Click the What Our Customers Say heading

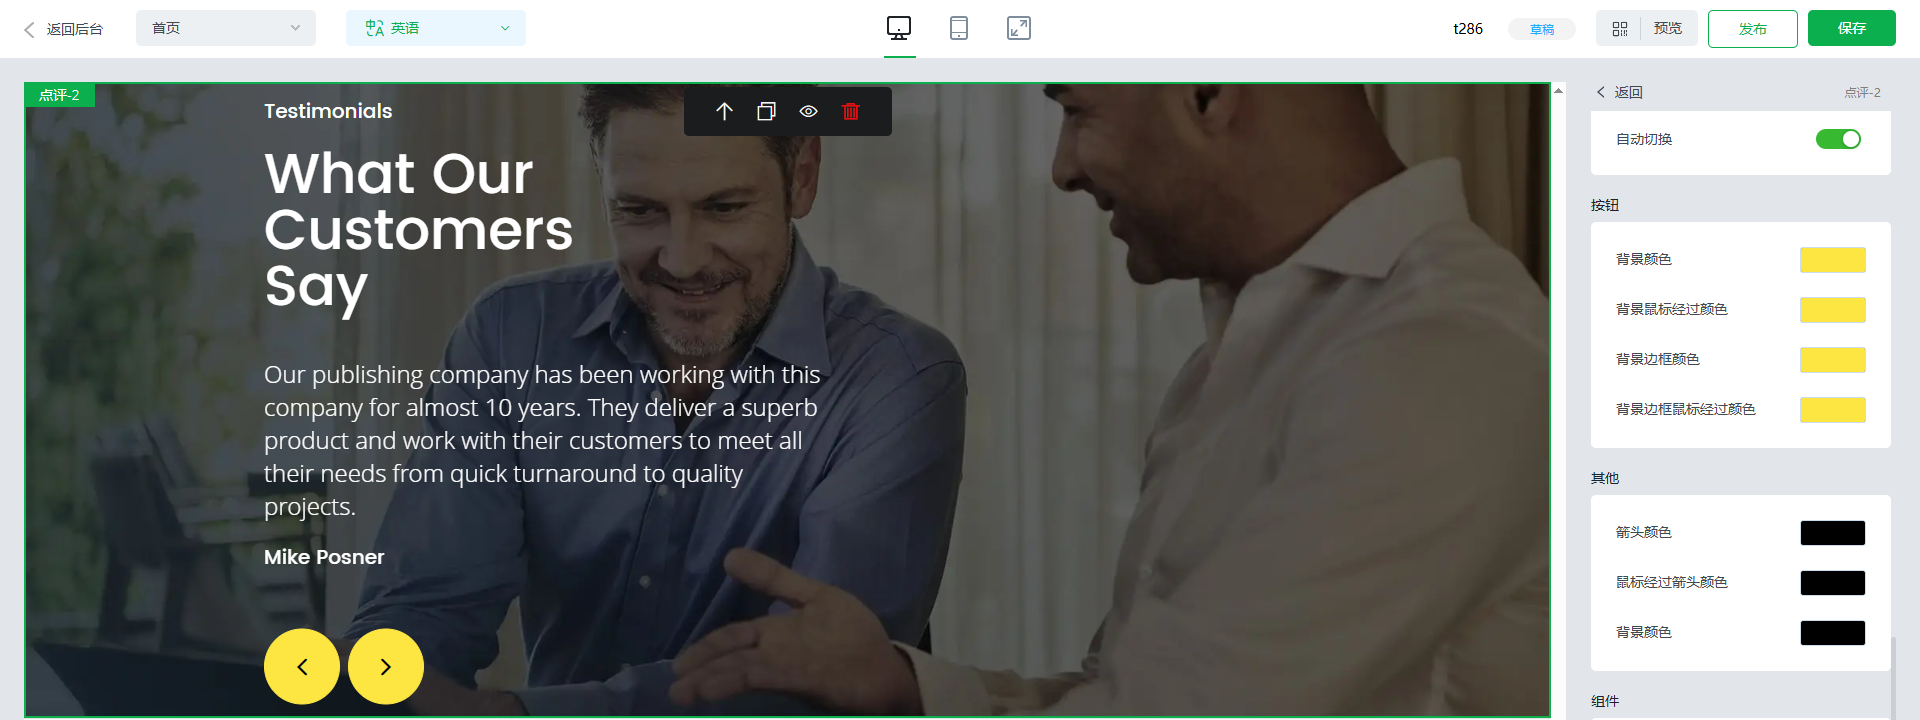(x=418, y=232)
